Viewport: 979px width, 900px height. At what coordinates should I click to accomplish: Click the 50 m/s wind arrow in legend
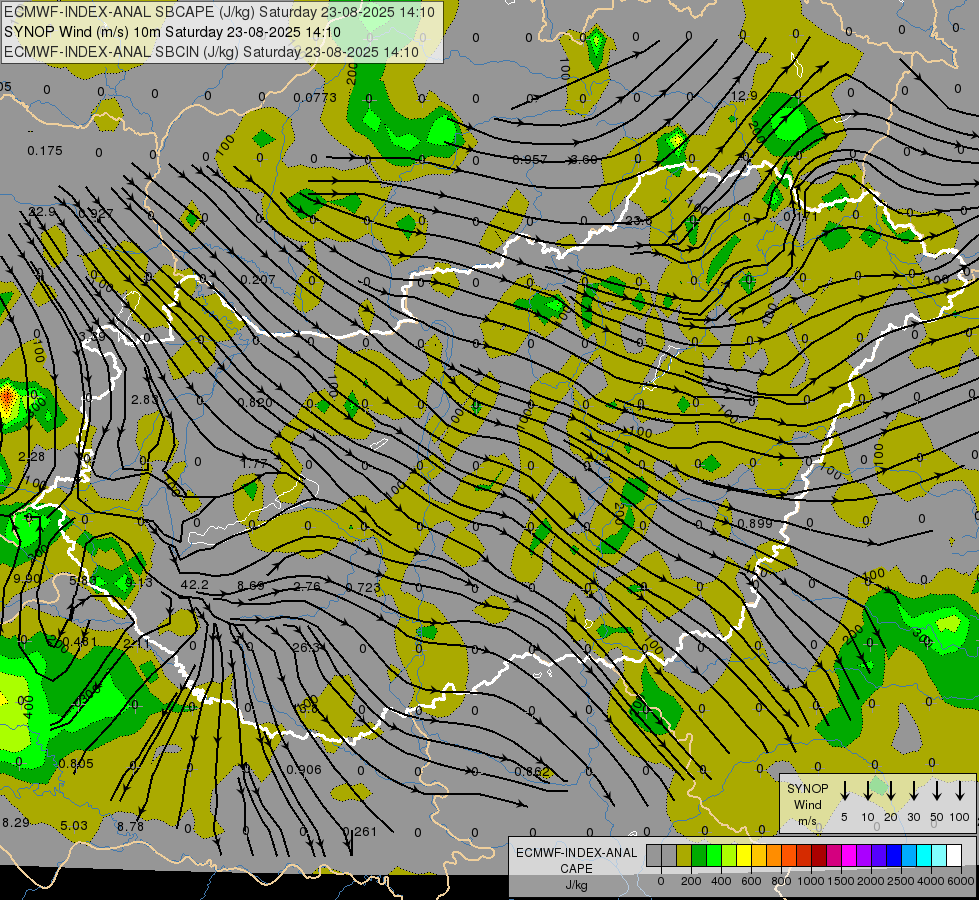pyautogui.click(x=937, y=791)
